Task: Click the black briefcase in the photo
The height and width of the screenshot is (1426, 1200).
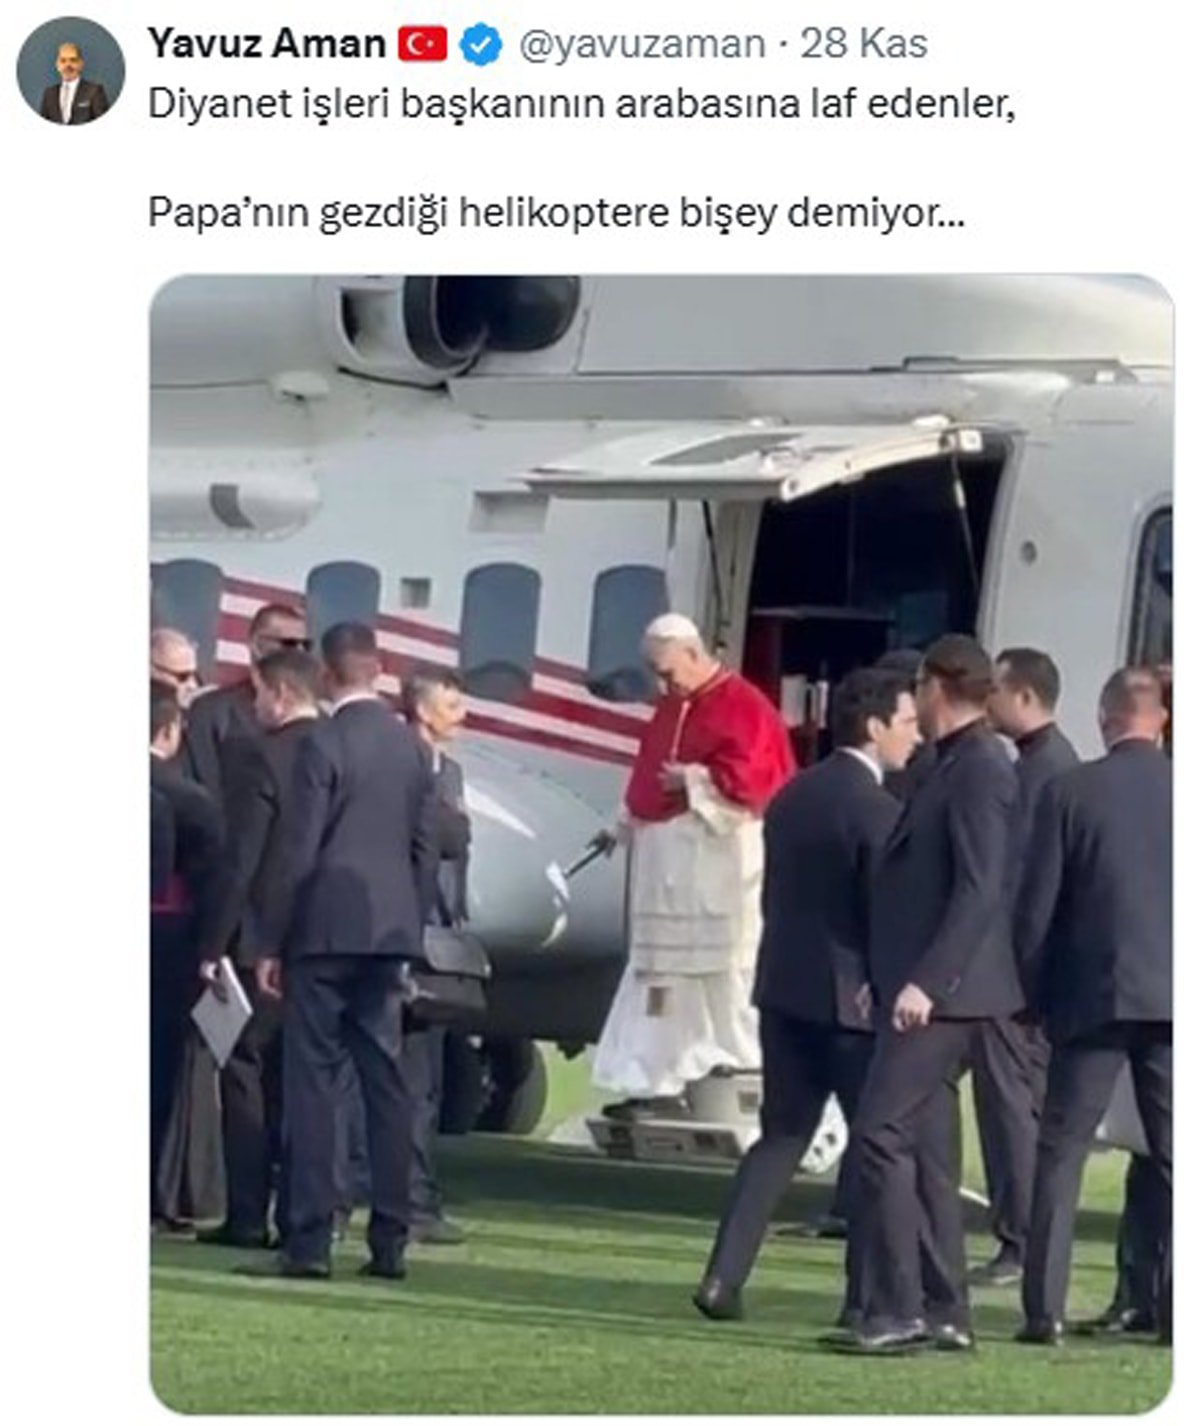Action: (449, 974)
